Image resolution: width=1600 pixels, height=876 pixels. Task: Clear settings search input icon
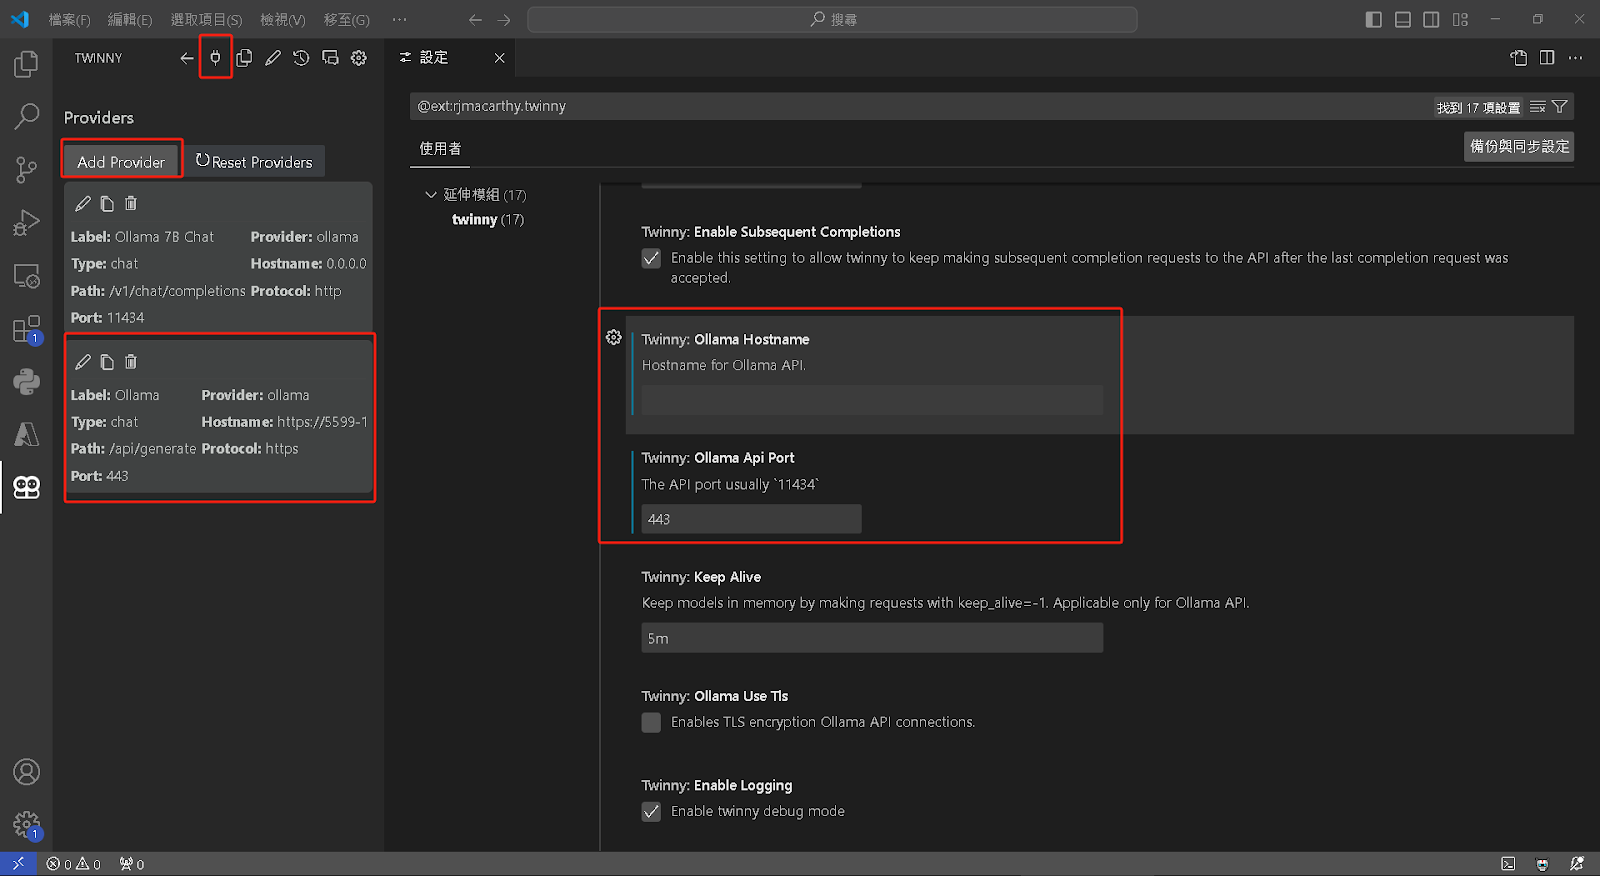coord(1538,107)
